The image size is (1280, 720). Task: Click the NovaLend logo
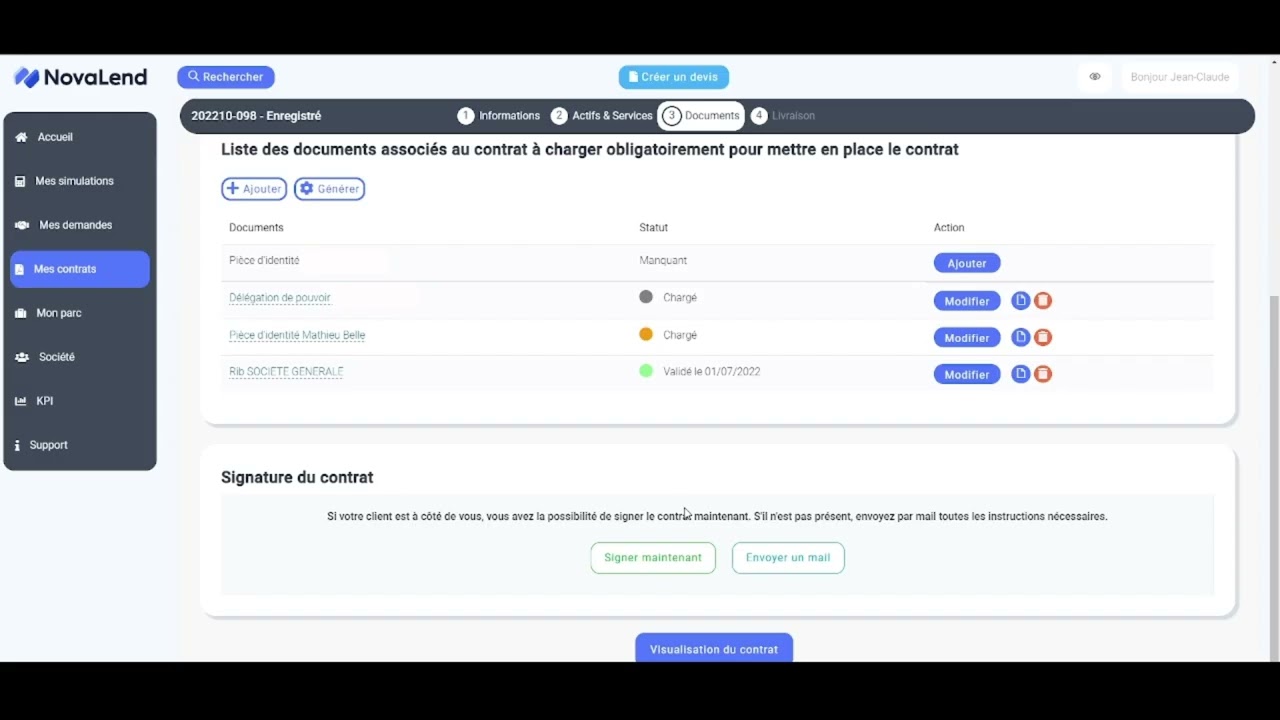80,77
